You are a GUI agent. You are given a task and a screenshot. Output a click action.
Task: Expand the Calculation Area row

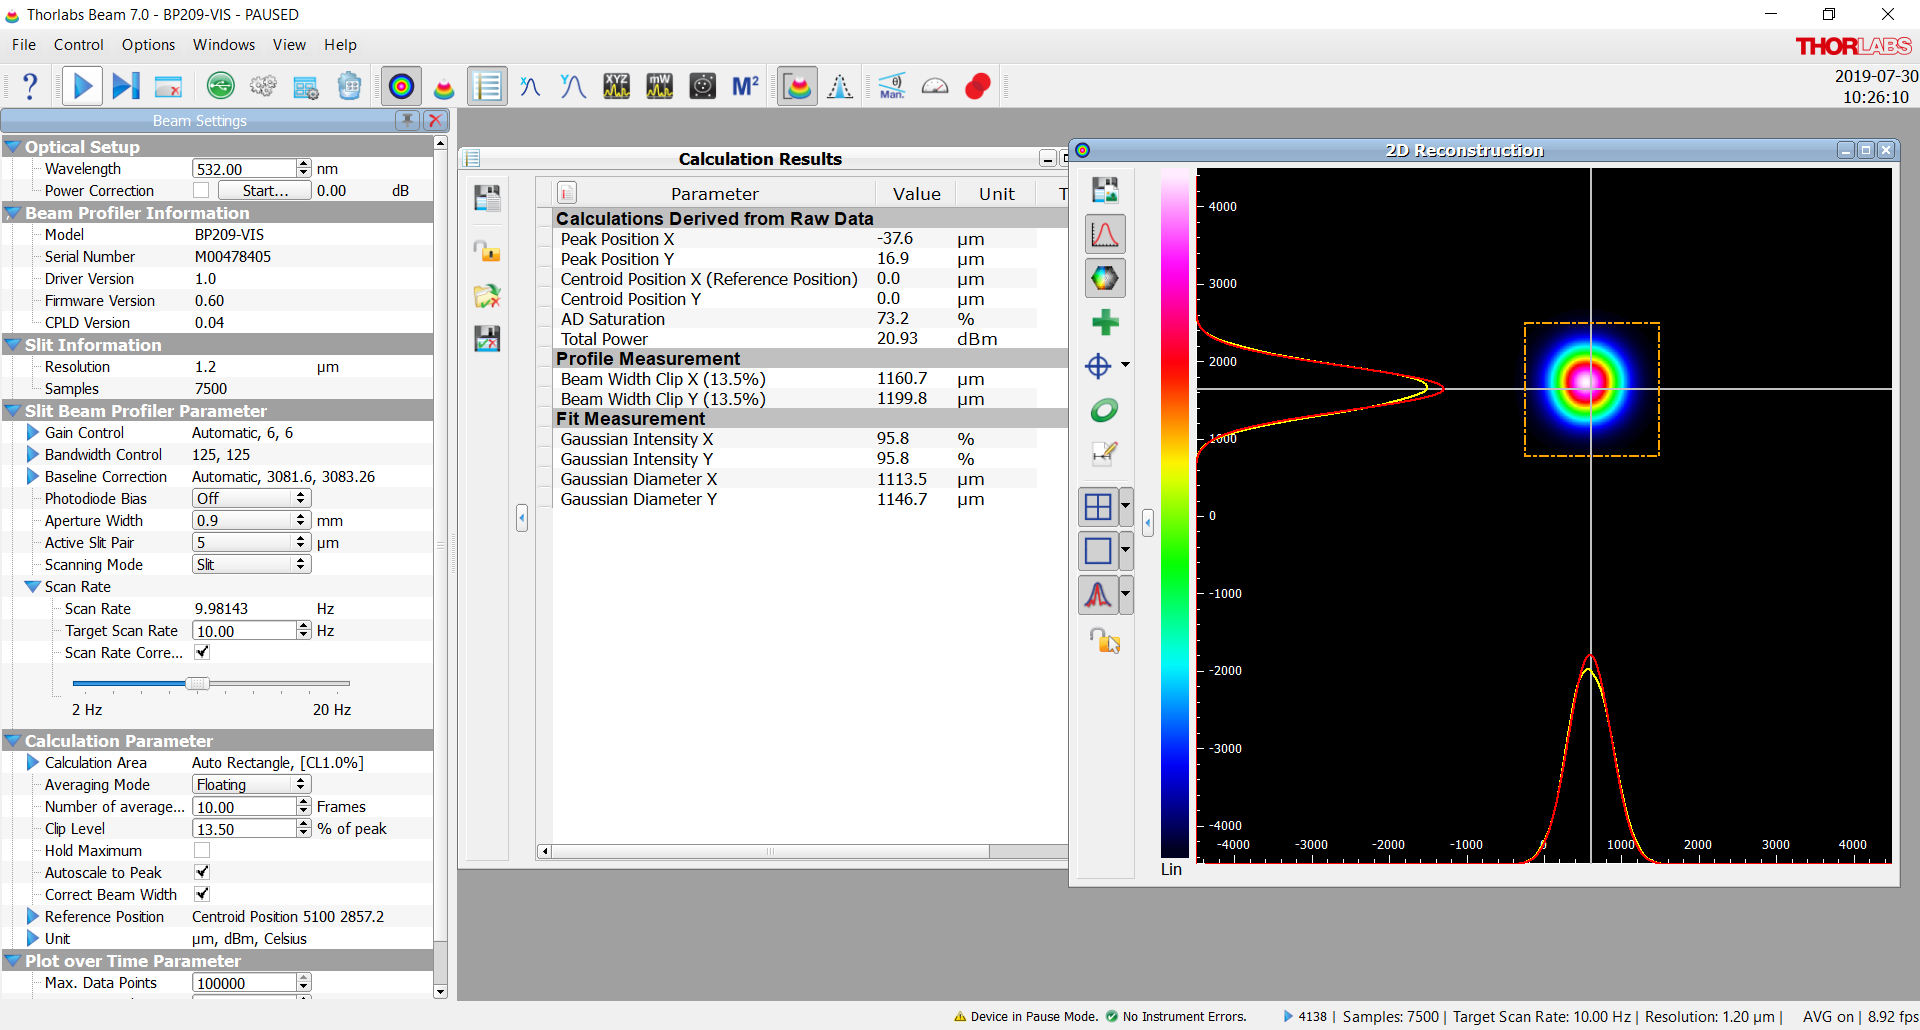click(33, 763)
